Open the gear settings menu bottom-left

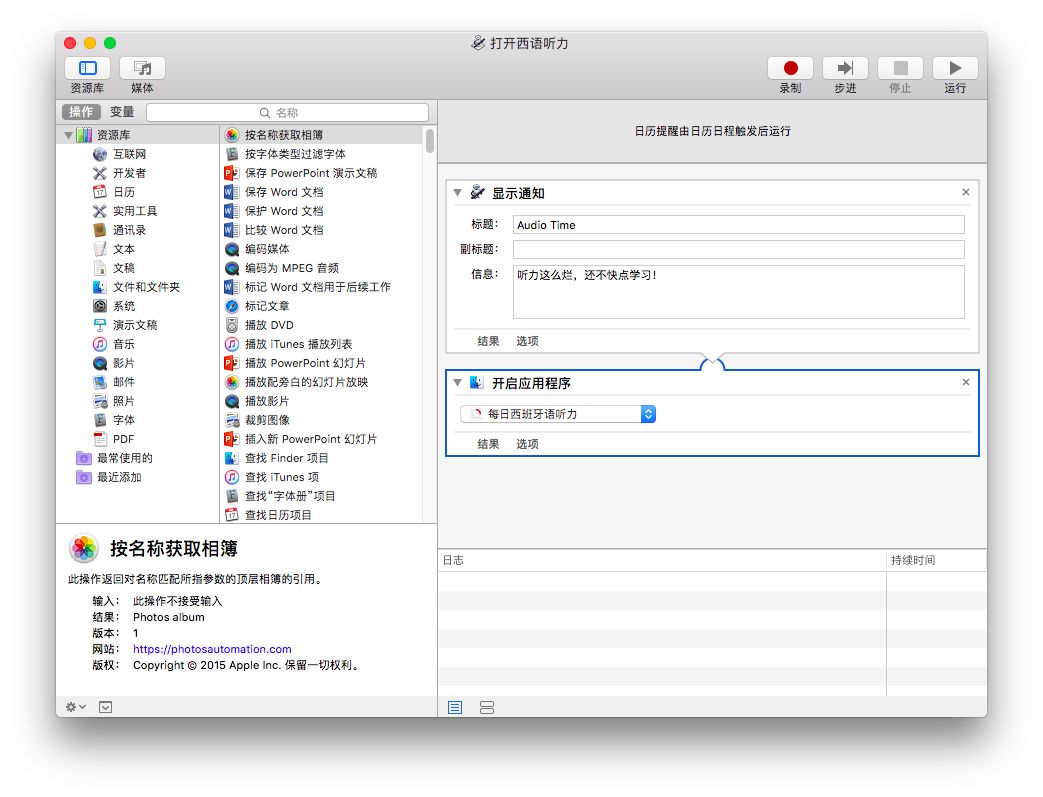(75, 707)
